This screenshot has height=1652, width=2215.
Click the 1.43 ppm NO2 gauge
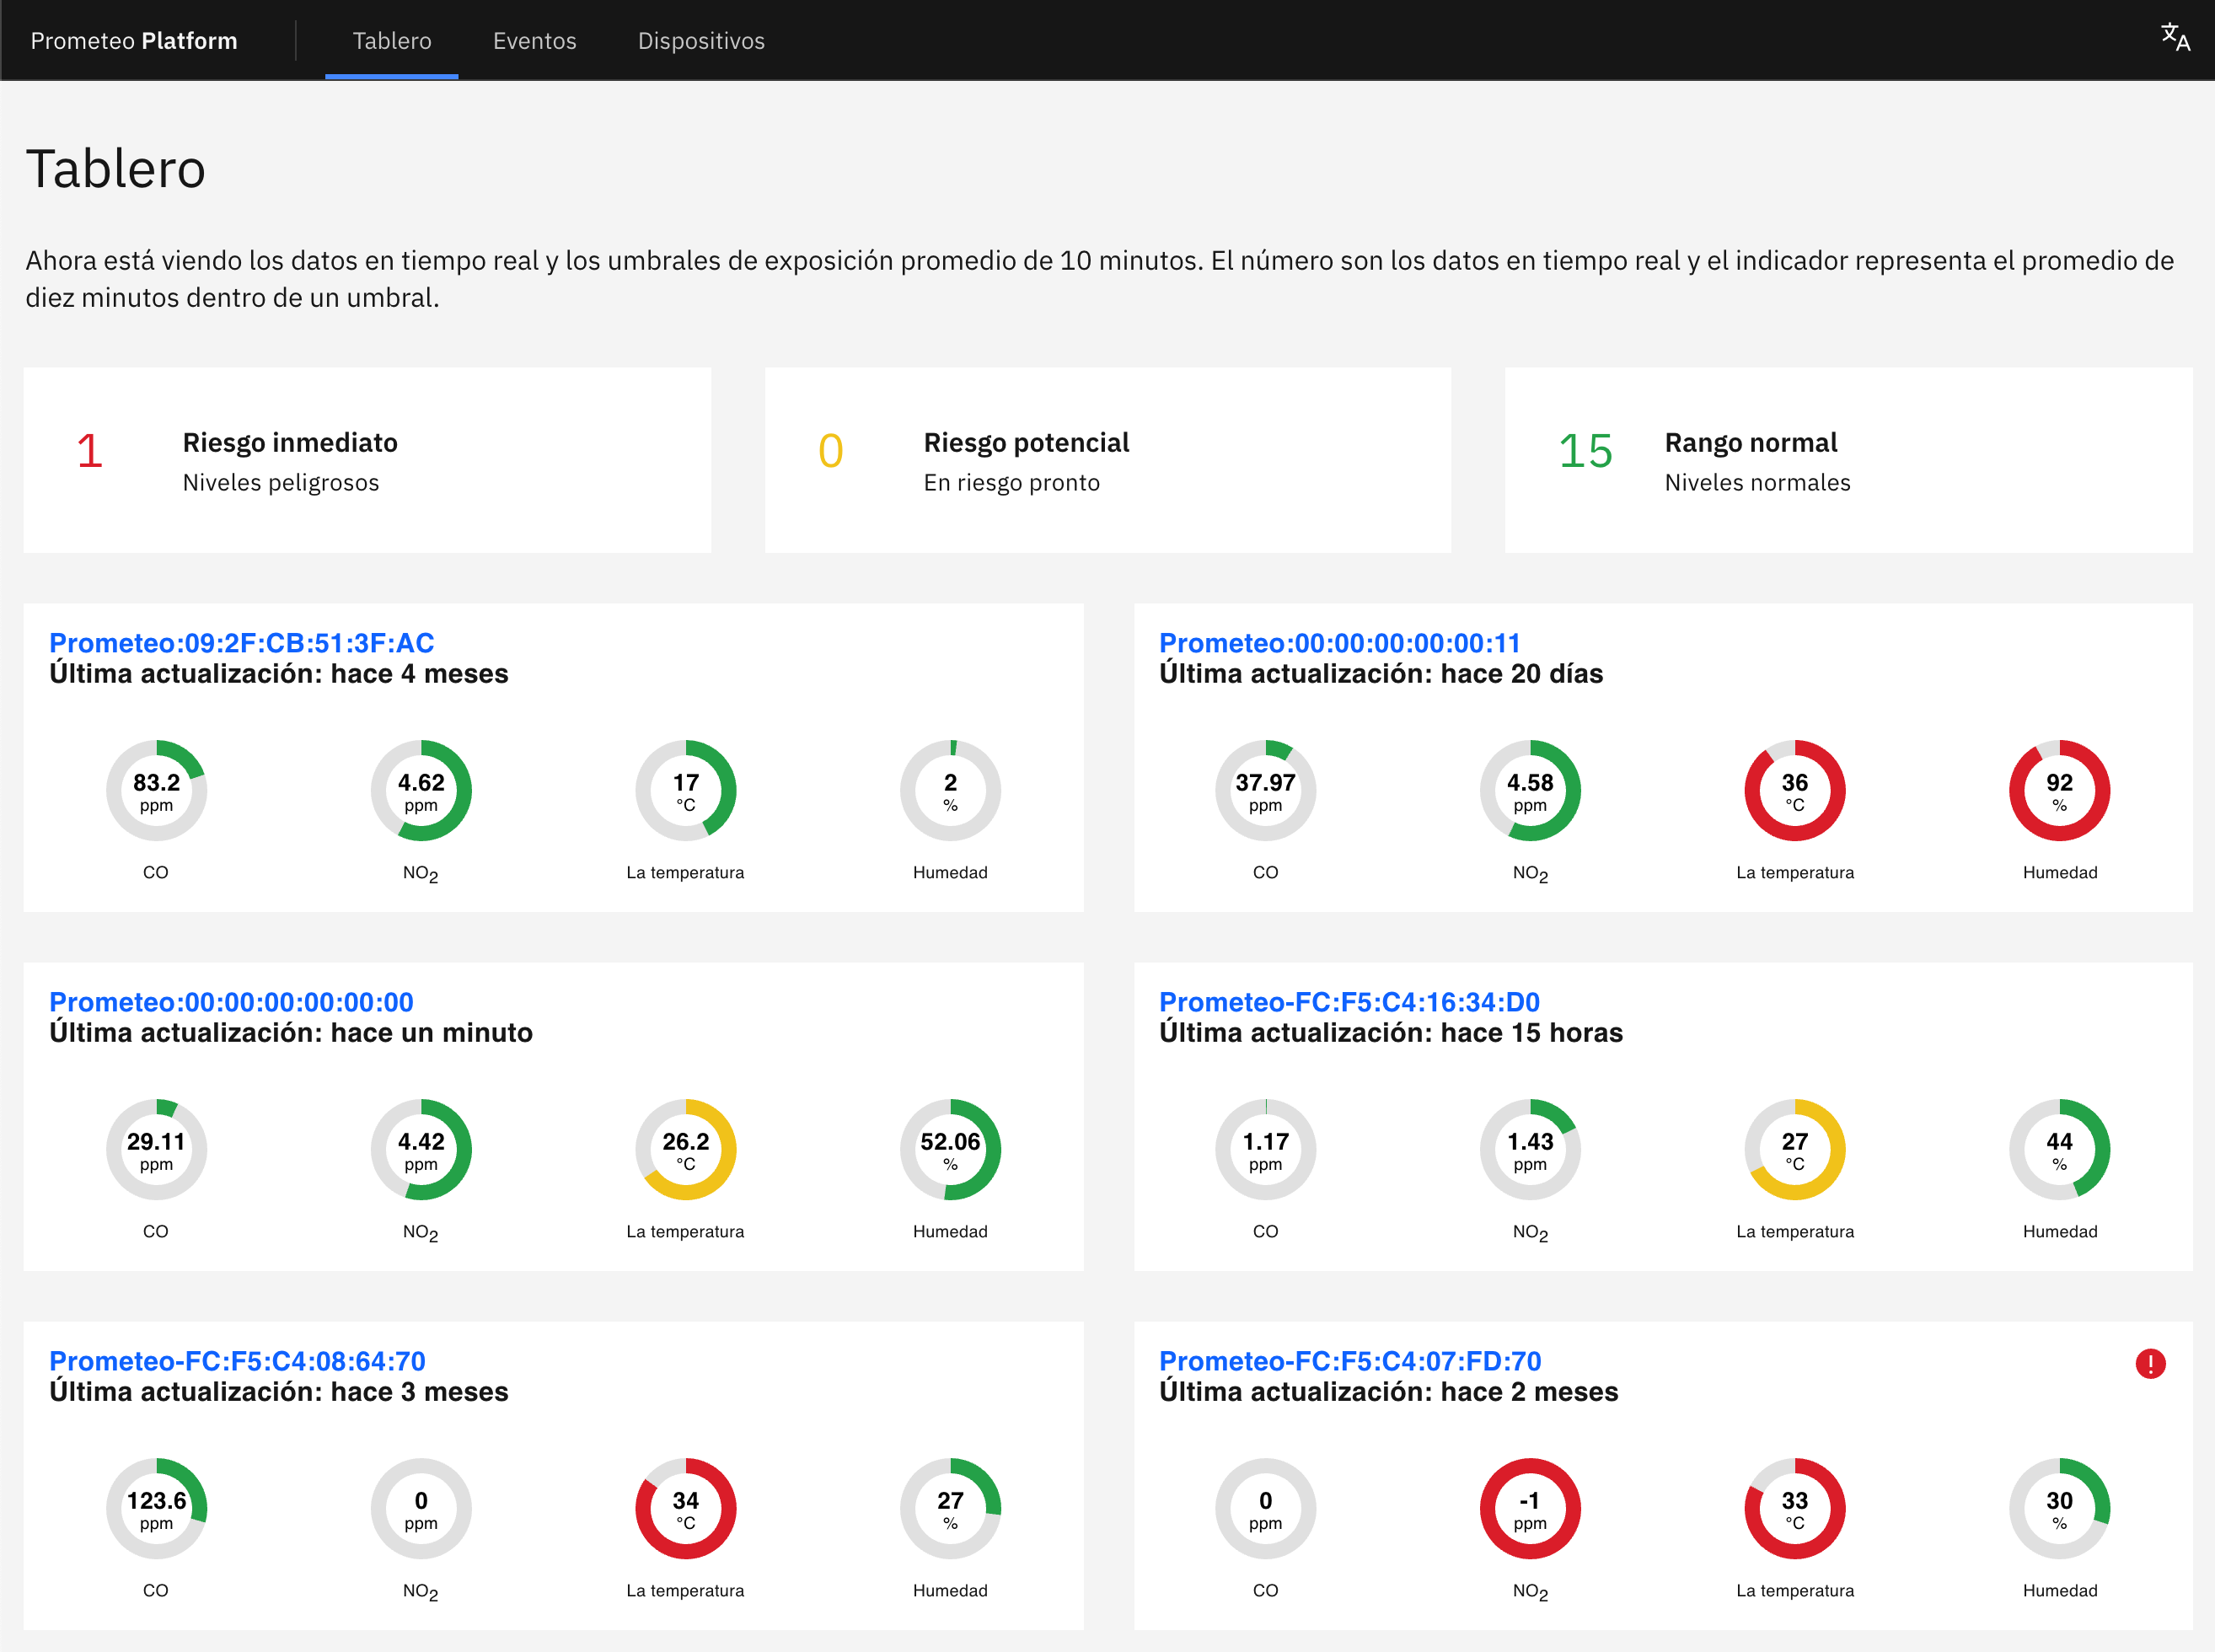point(1530,1149)
